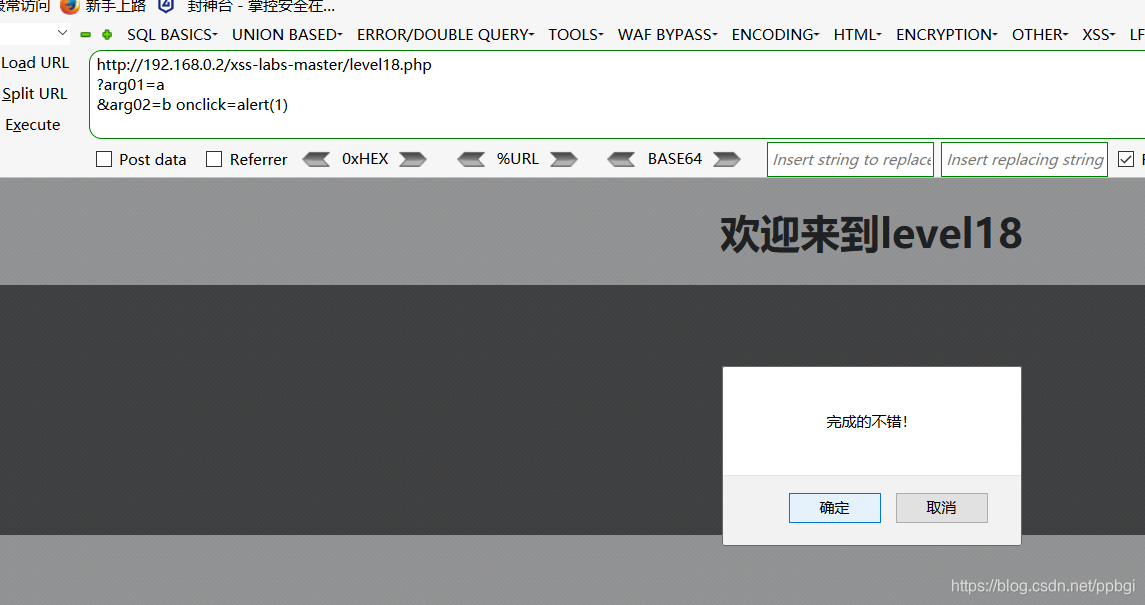The height and width of the screenshot is (605, 1145).
Task: Click the Firefox bookmark icon for 新手上路
Action: pos(69,7)
